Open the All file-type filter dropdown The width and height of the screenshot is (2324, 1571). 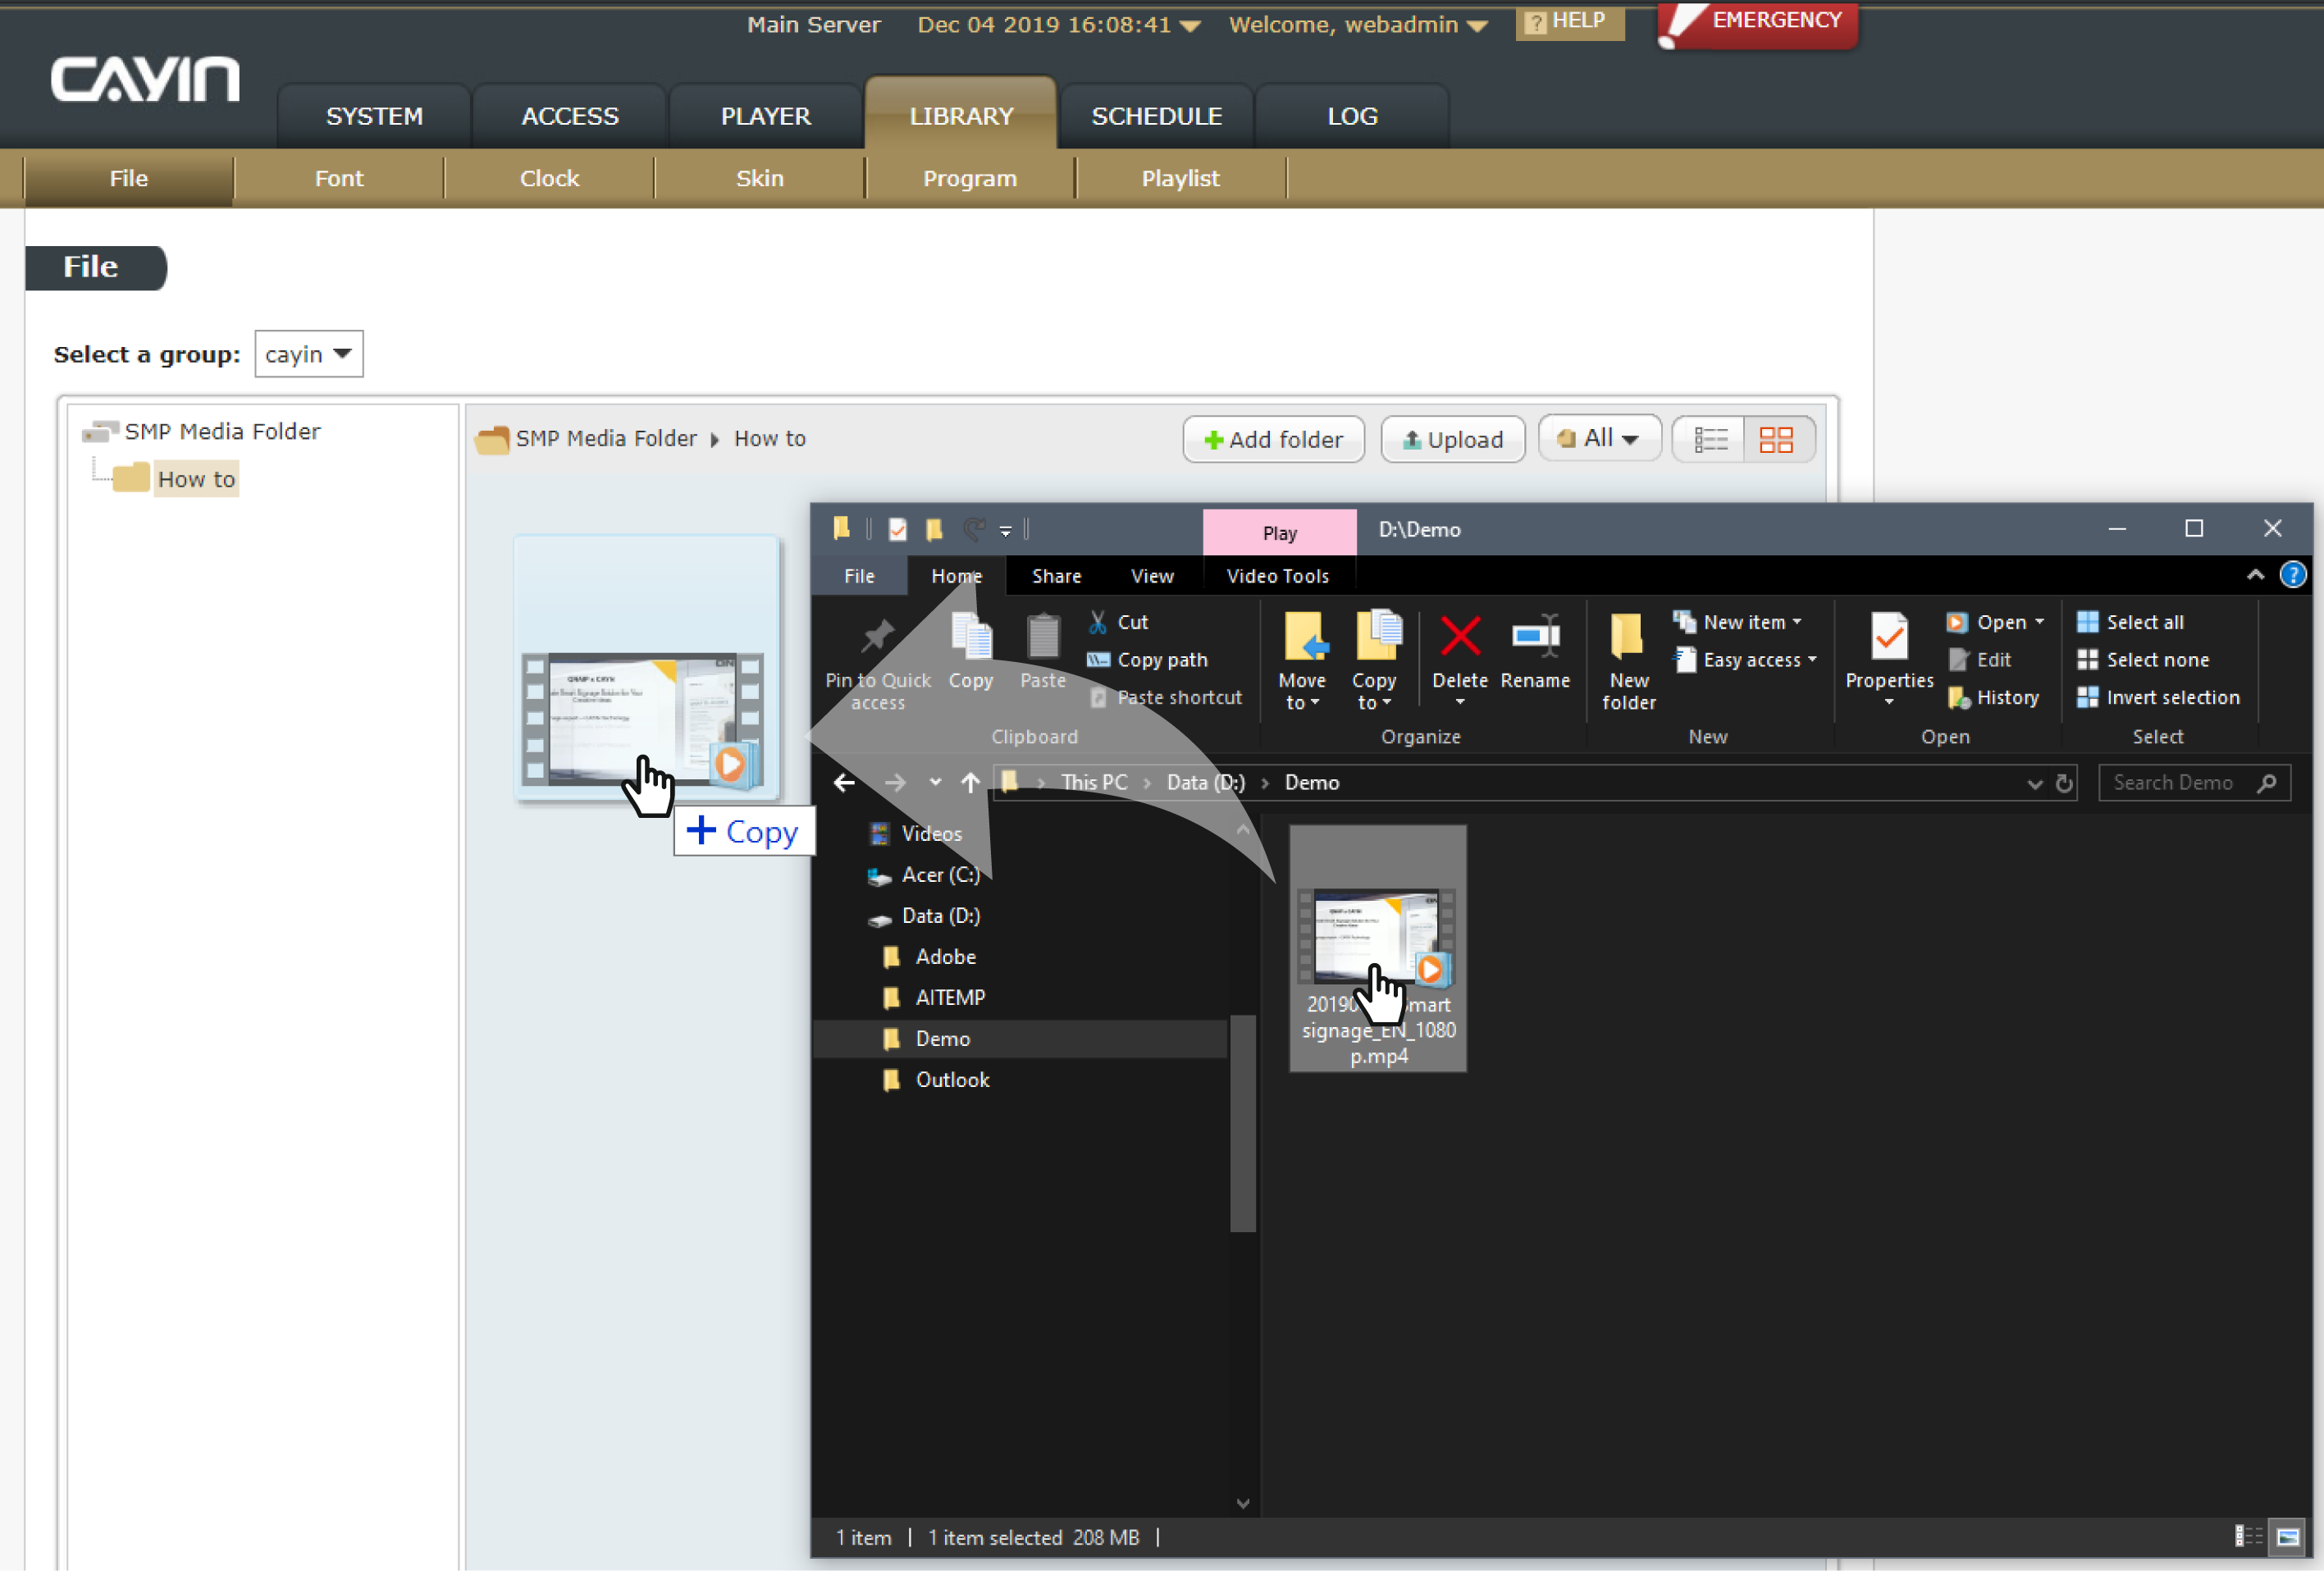pos(1599,438)
